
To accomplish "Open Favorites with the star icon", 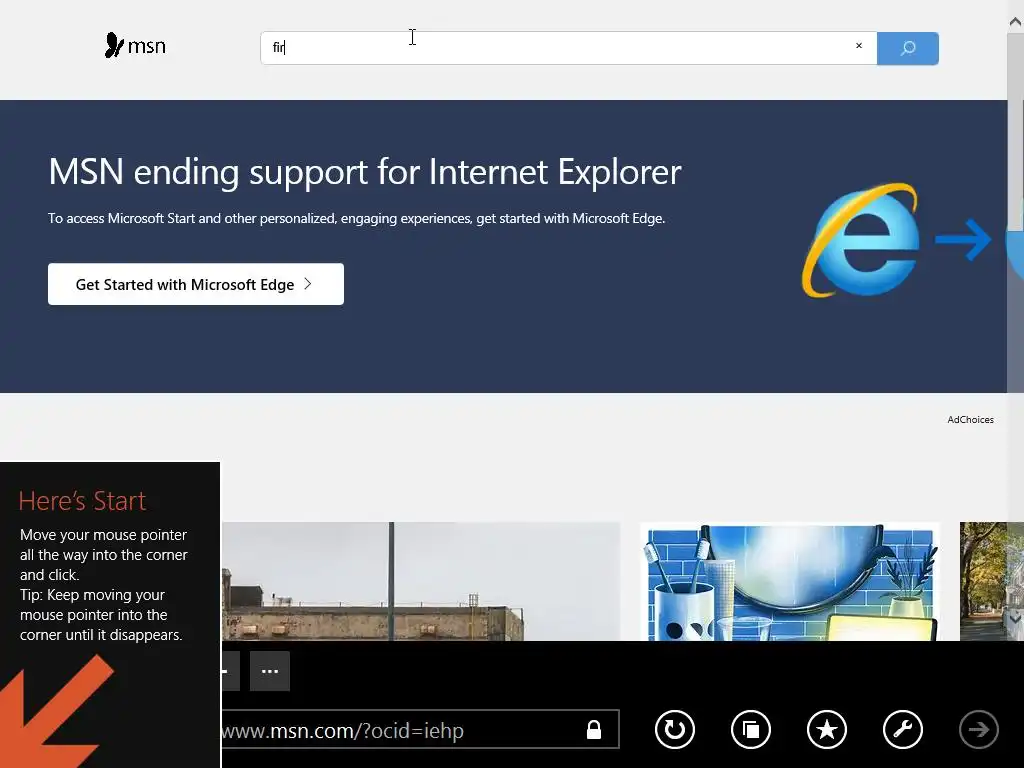I will pyautogui.click(x=827, y=729).
